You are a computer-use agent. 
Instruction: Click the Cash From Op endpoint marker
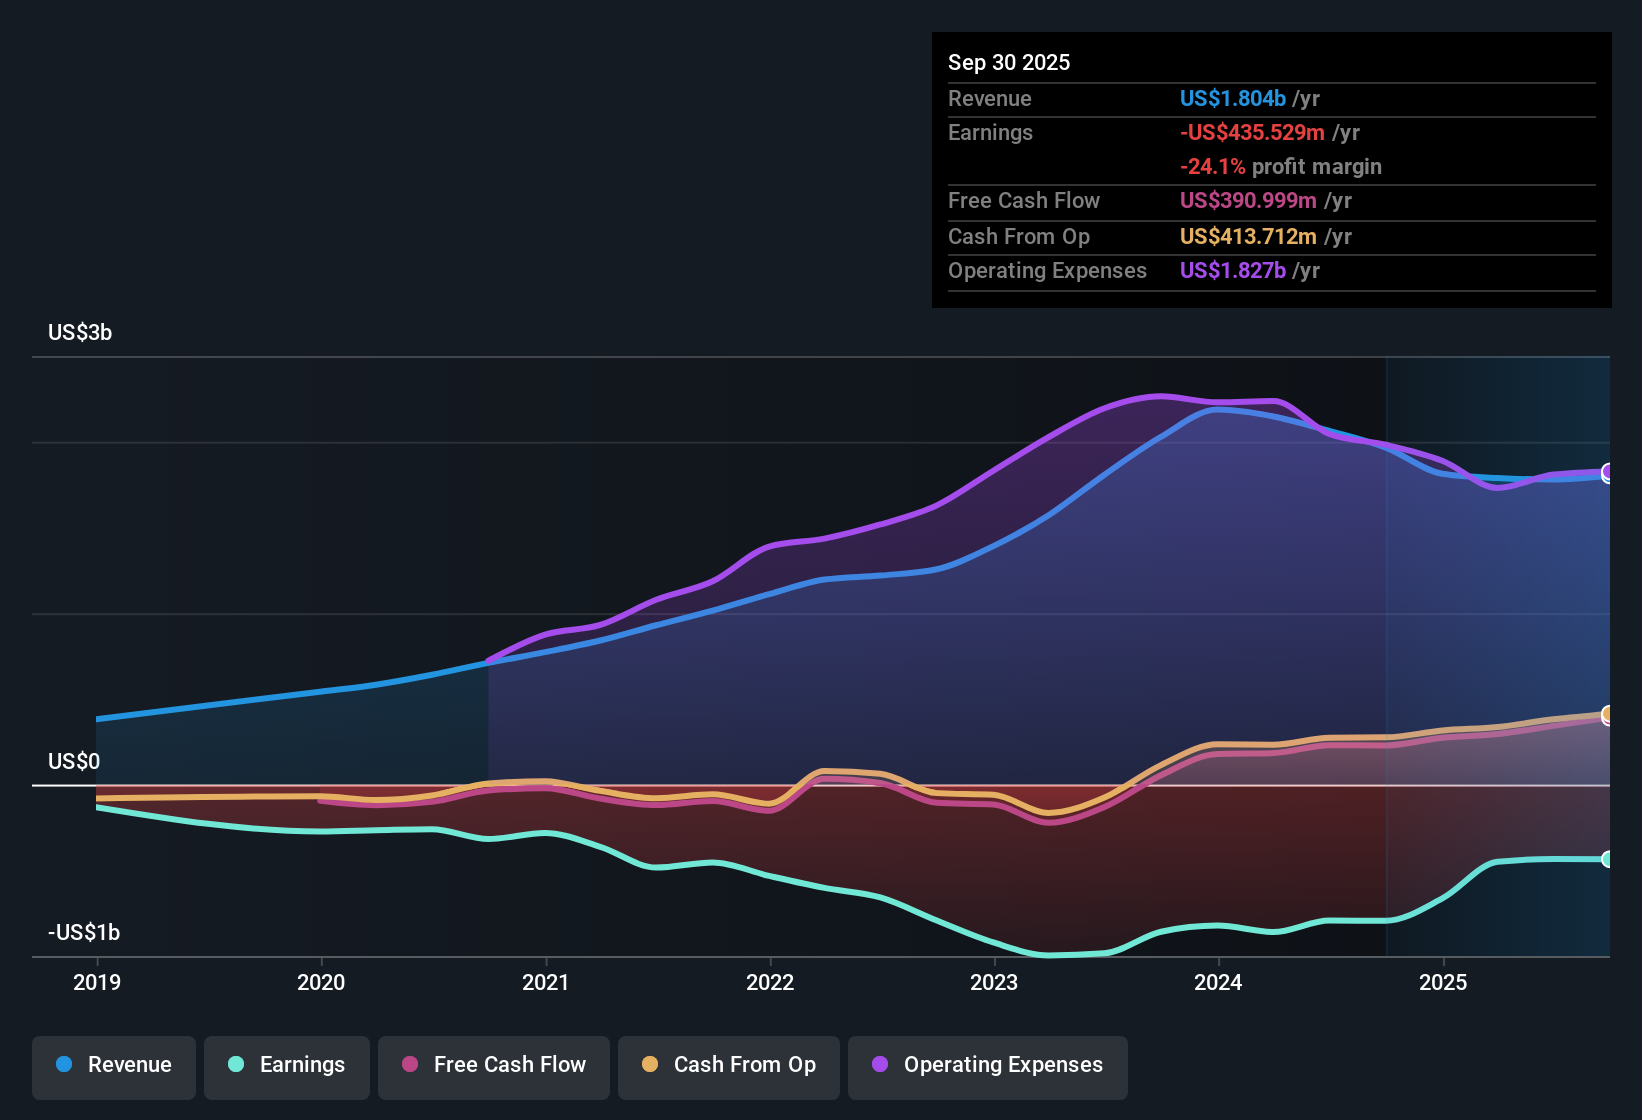point(1607,714)
